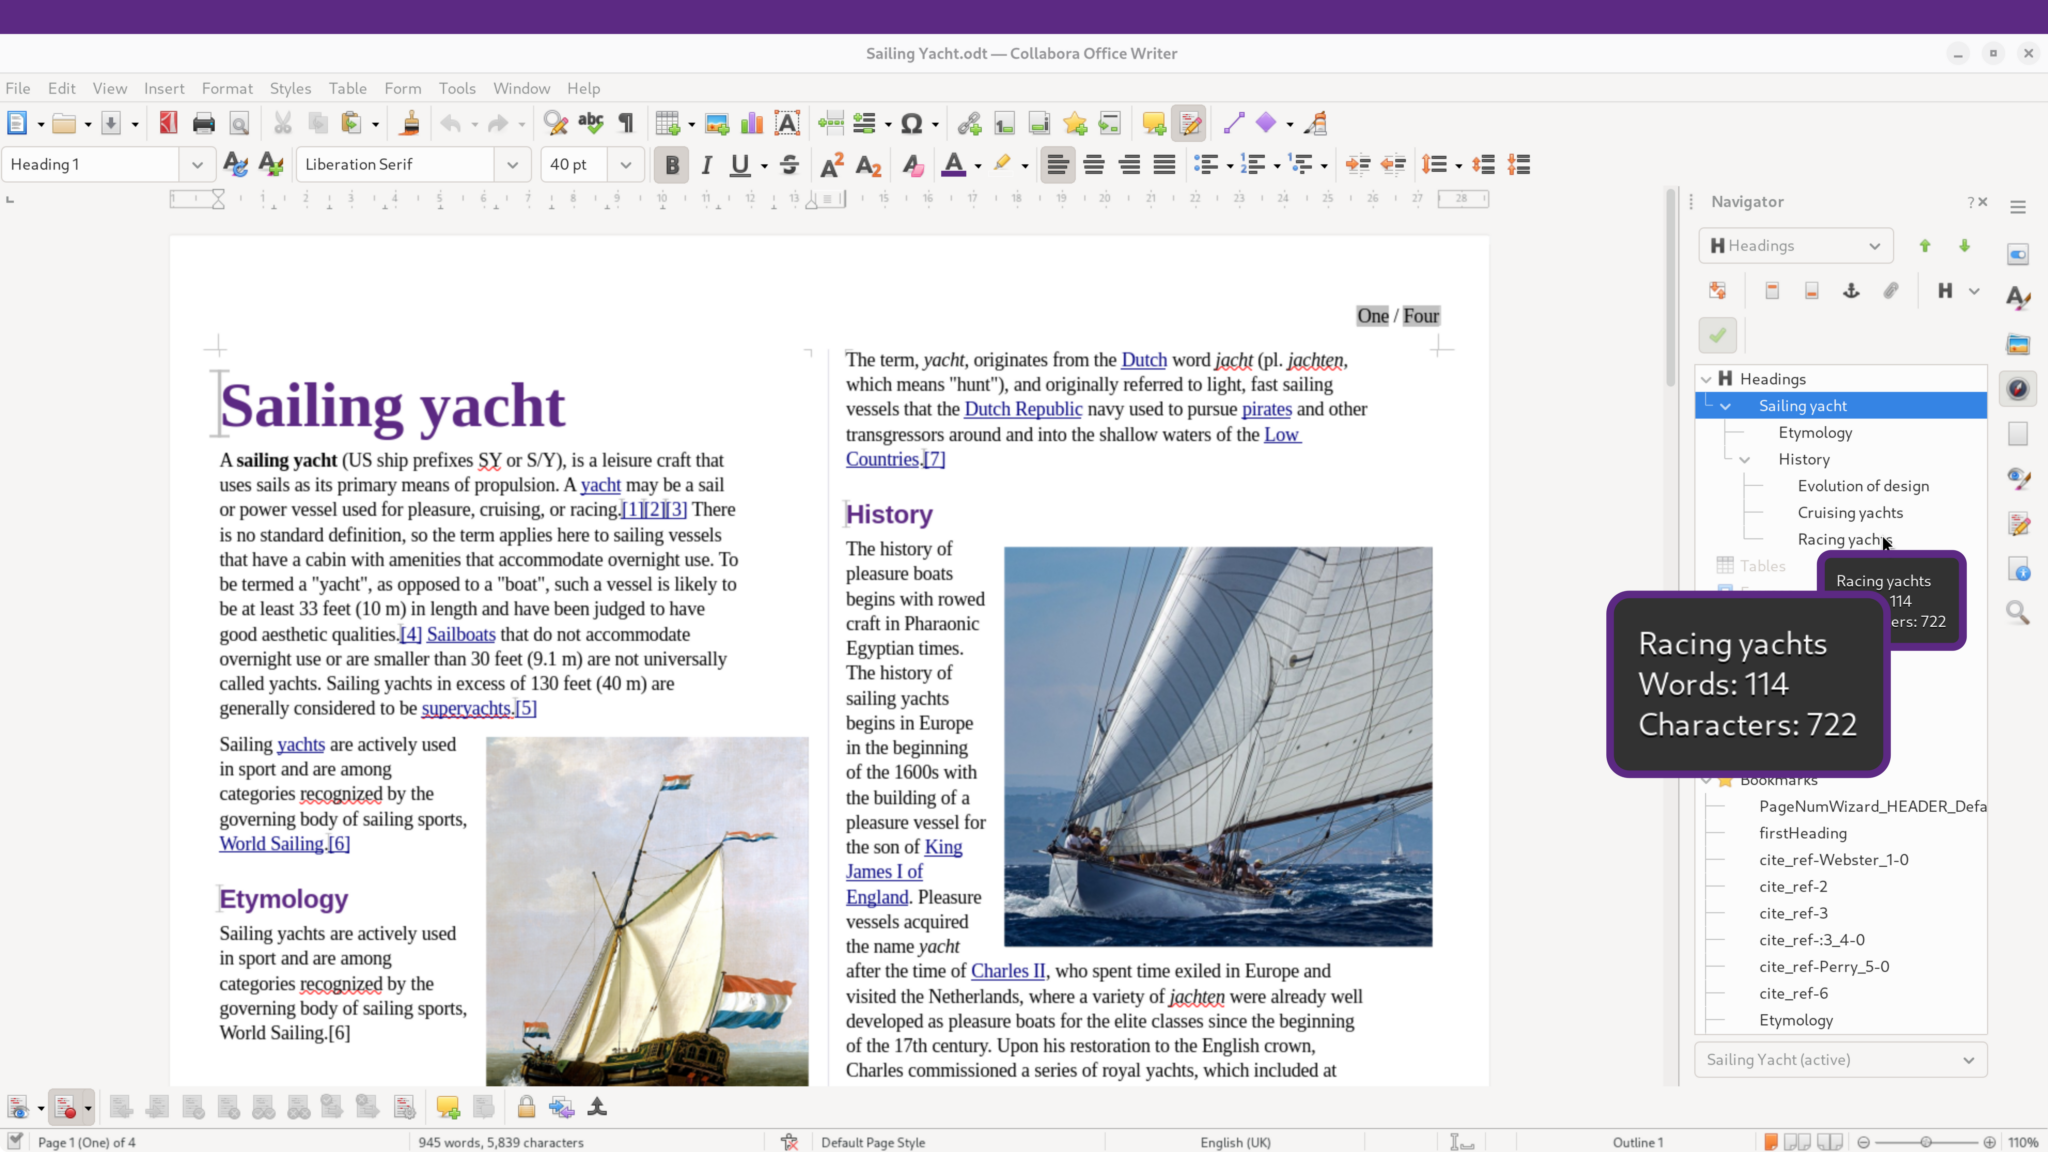The width and height of the screenshot is (2048, 1152).
Task: Toggle formatting marks display
Action: tap(624, 123)
